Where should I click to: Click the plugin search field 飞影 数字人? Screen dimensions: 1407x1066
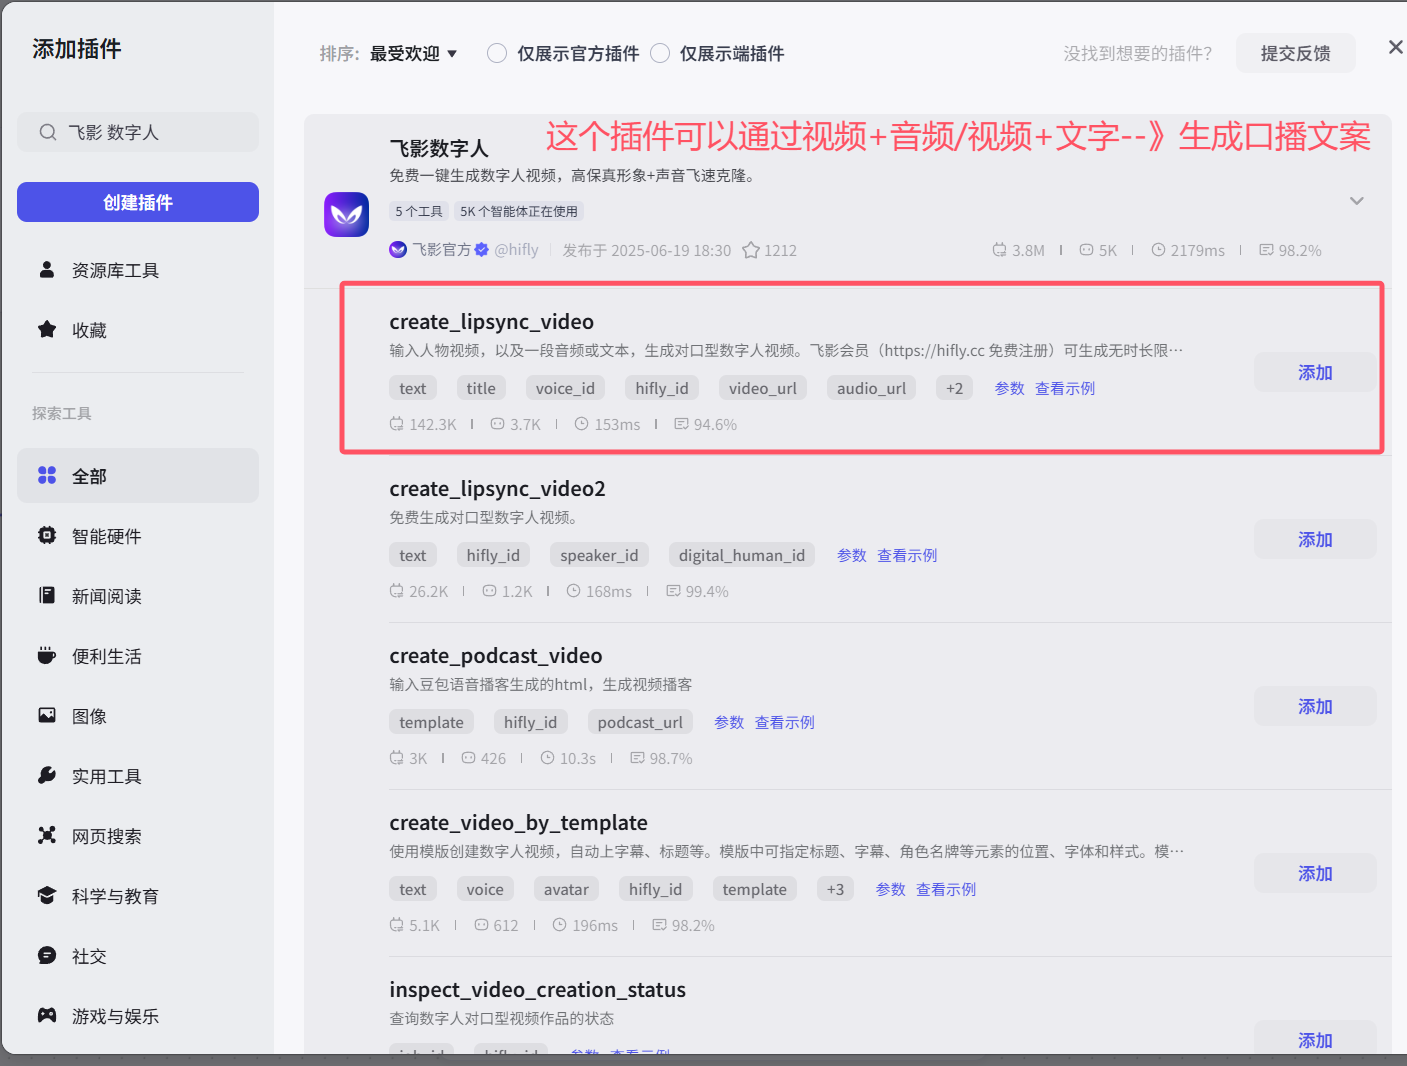[138, 132]
